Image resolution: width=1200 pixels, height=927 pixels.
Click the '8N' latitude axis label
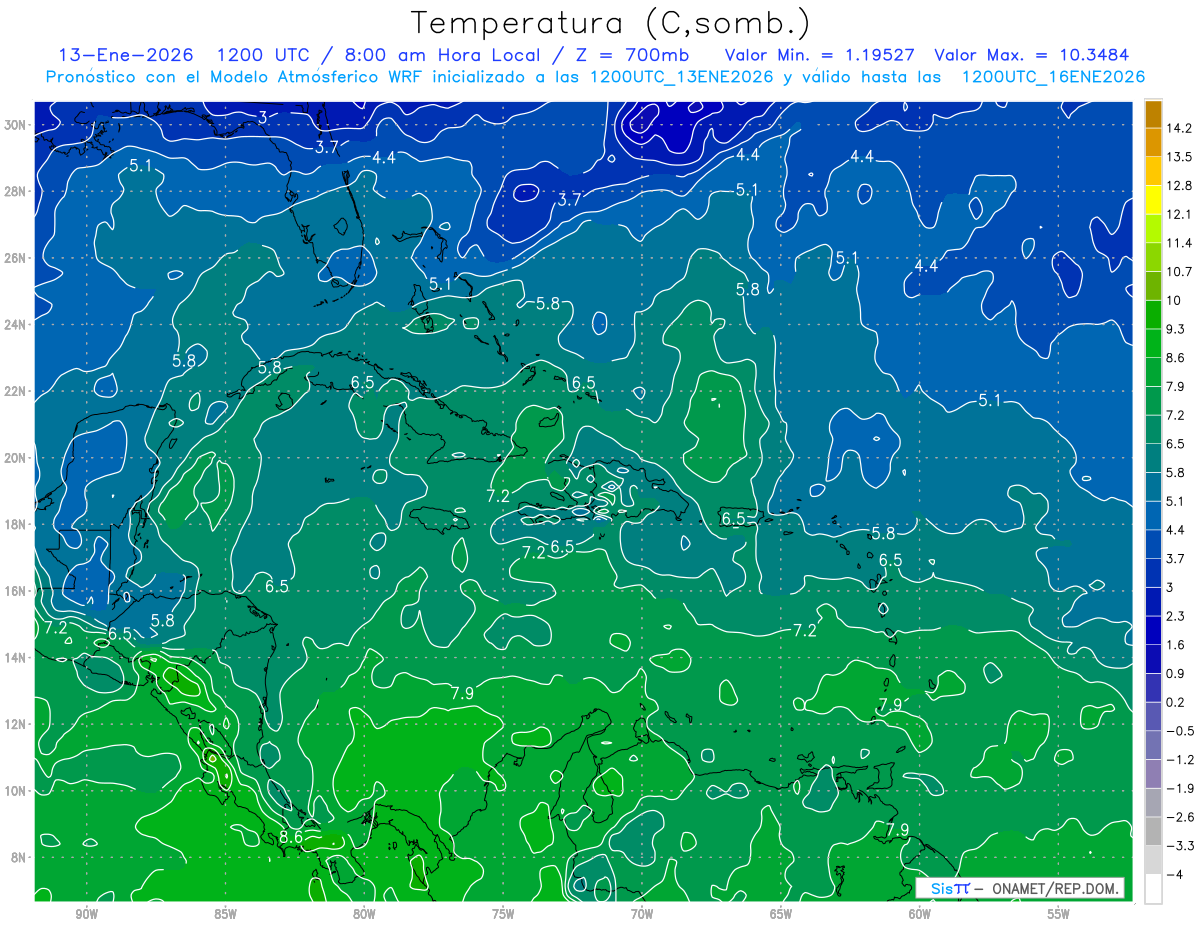[19, 858]
